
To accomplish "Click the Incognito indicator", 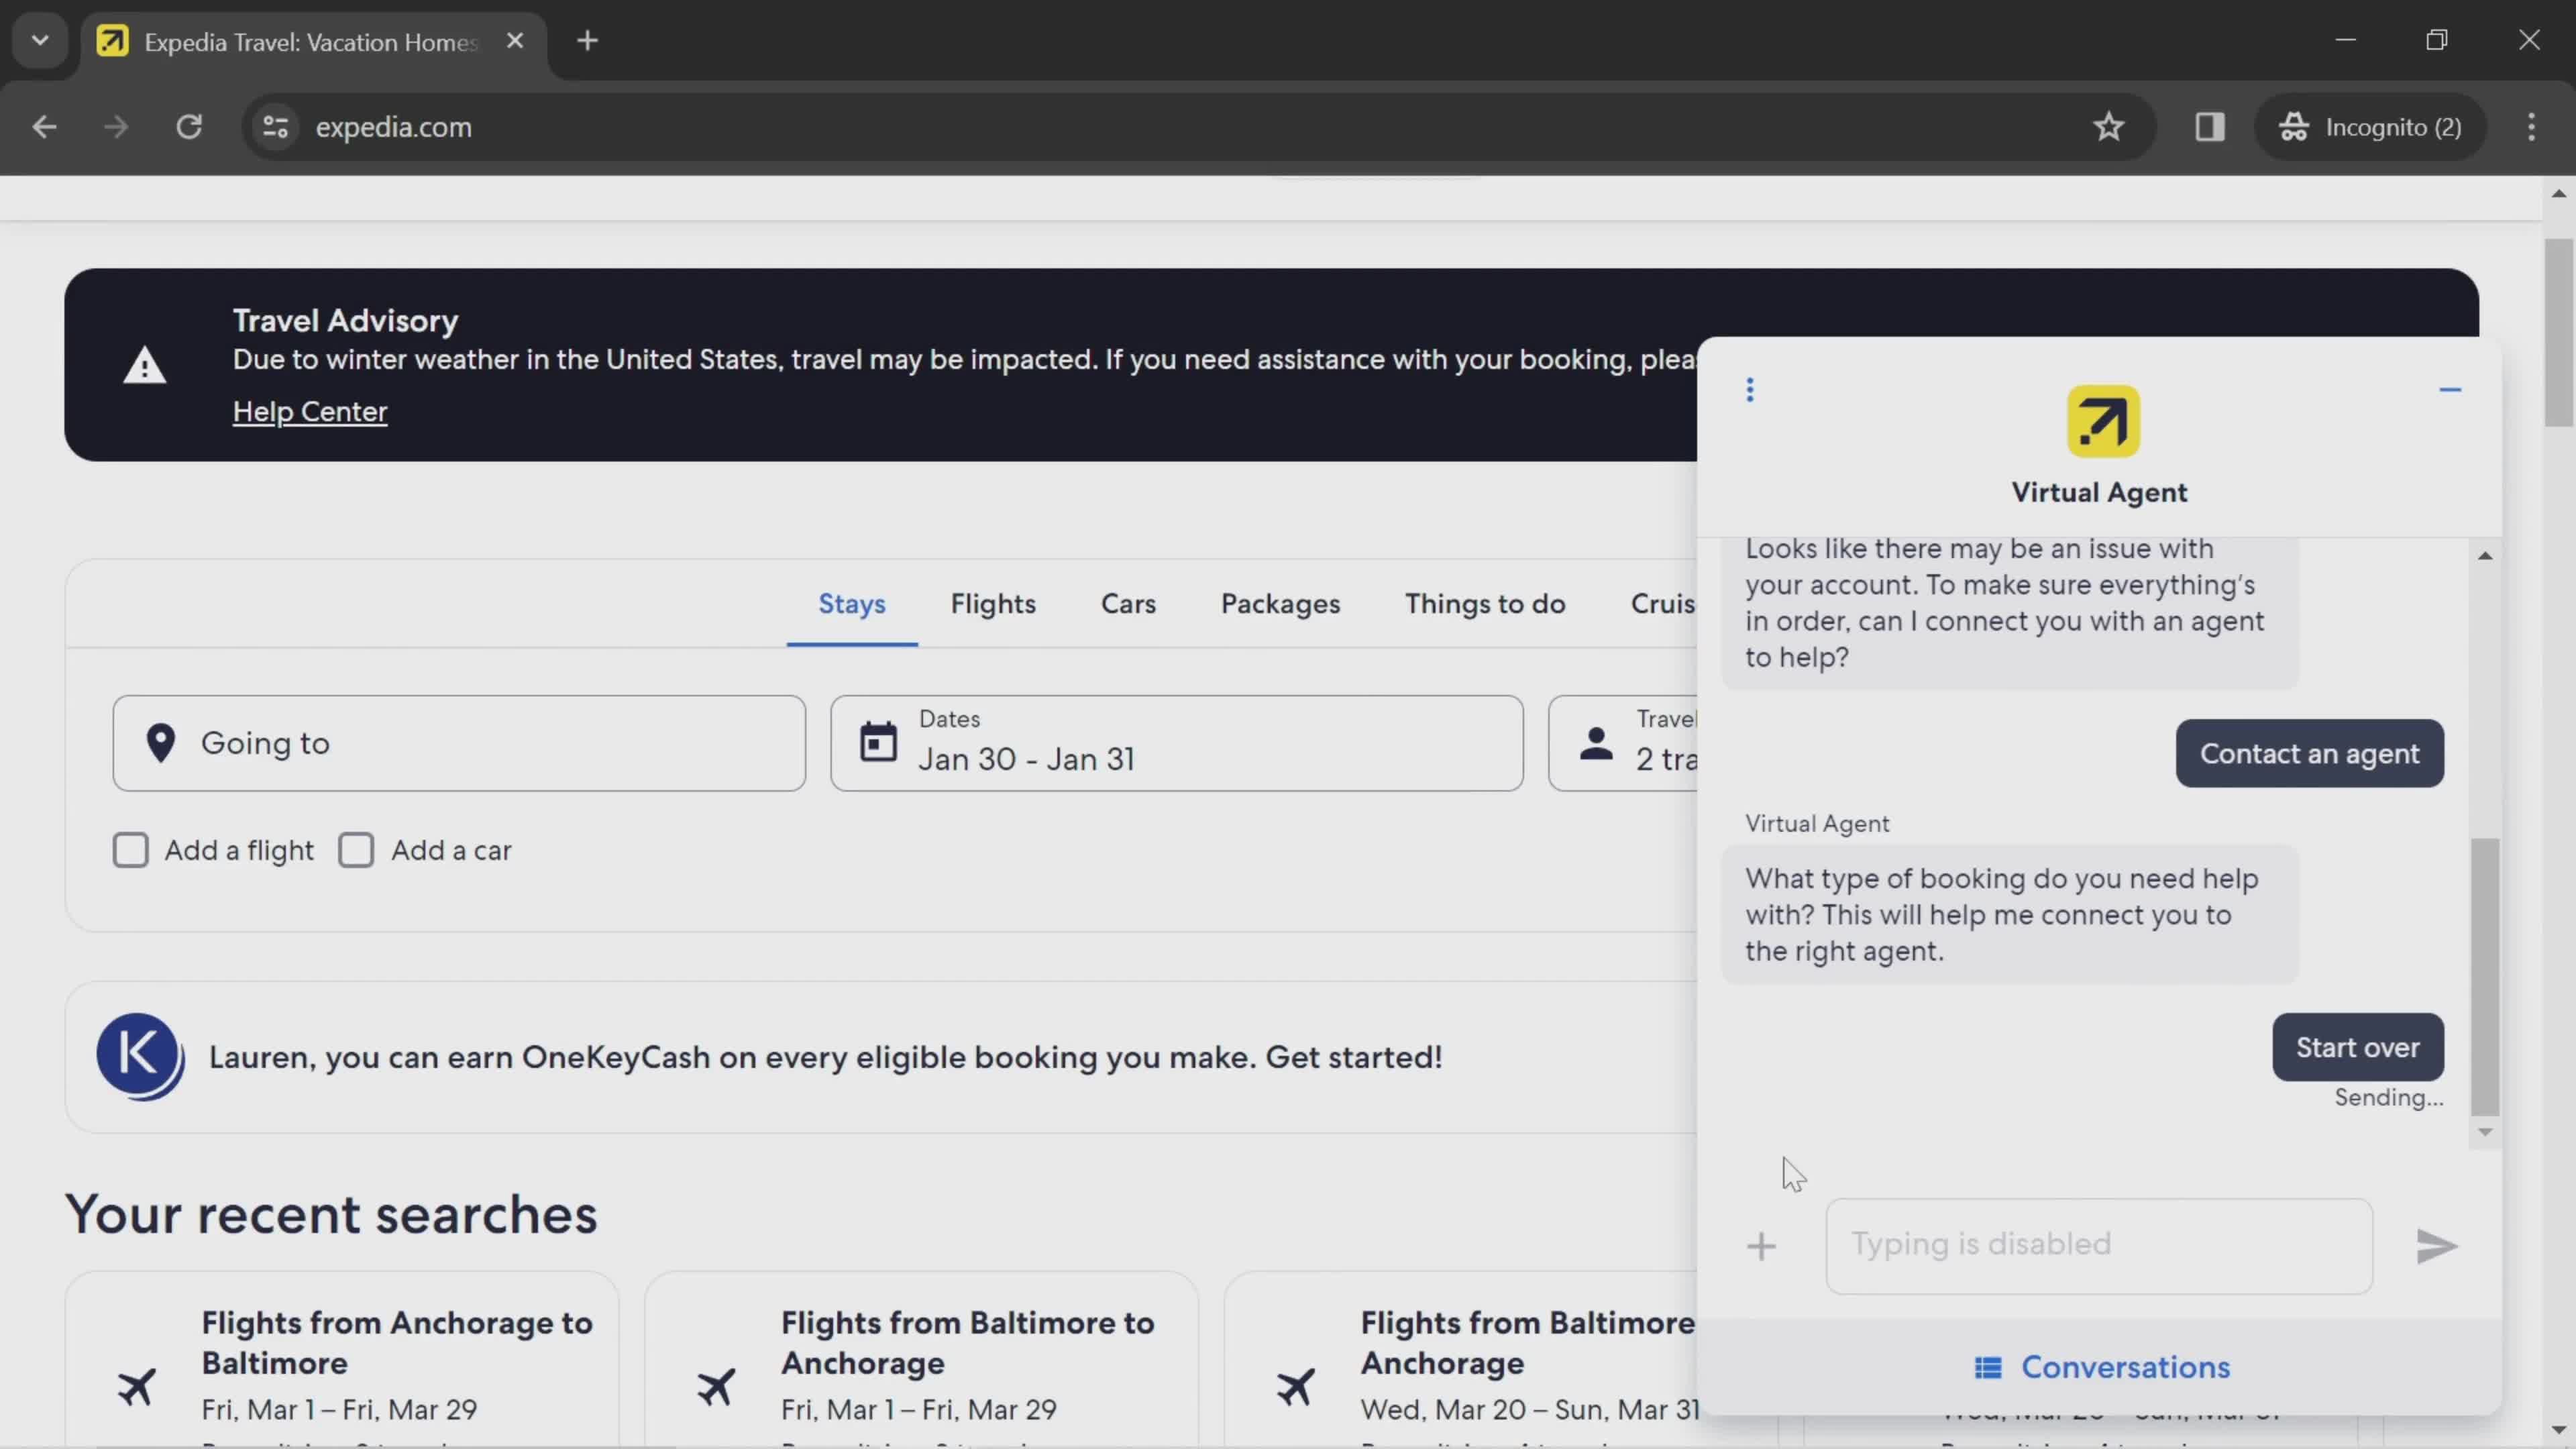I will pos(2370,127).
